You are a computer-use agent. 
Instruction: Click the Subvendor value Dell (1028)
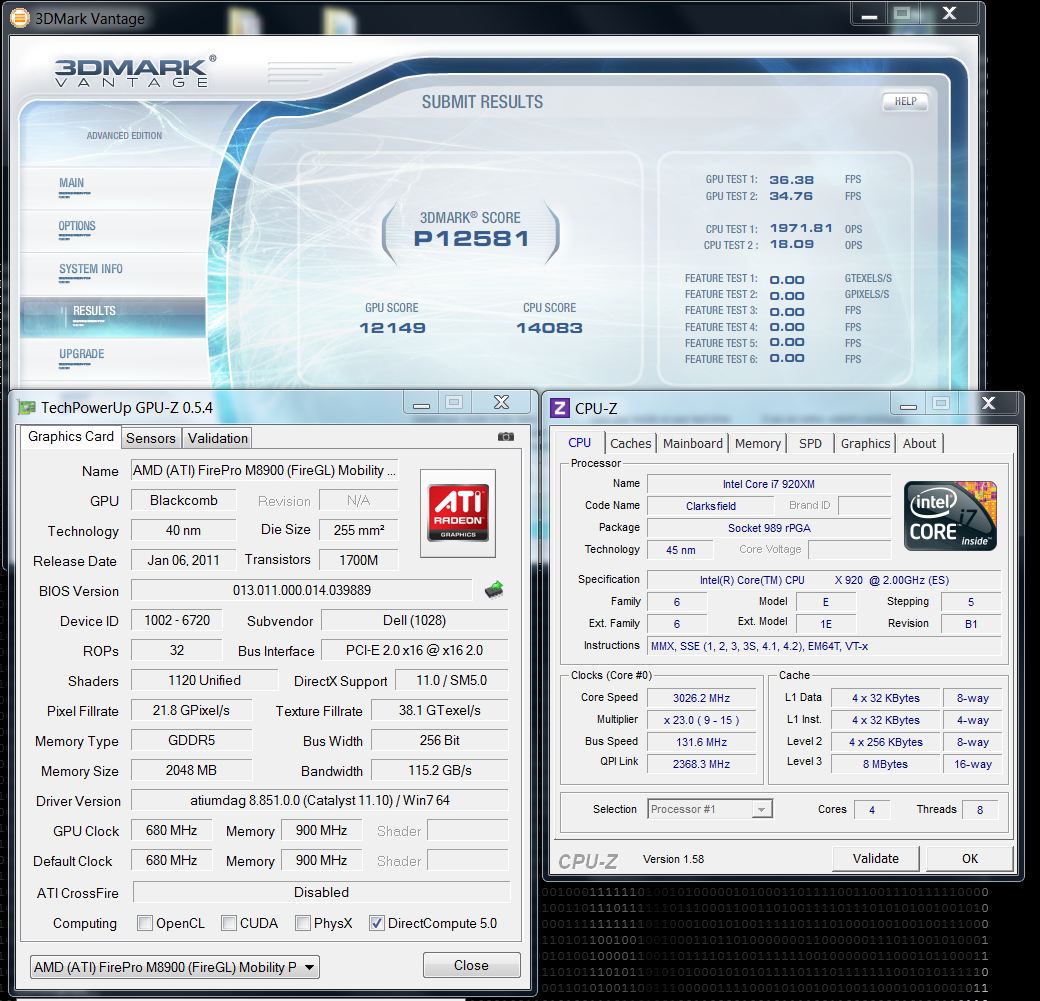pyautogui.click(x=415, y=620)
